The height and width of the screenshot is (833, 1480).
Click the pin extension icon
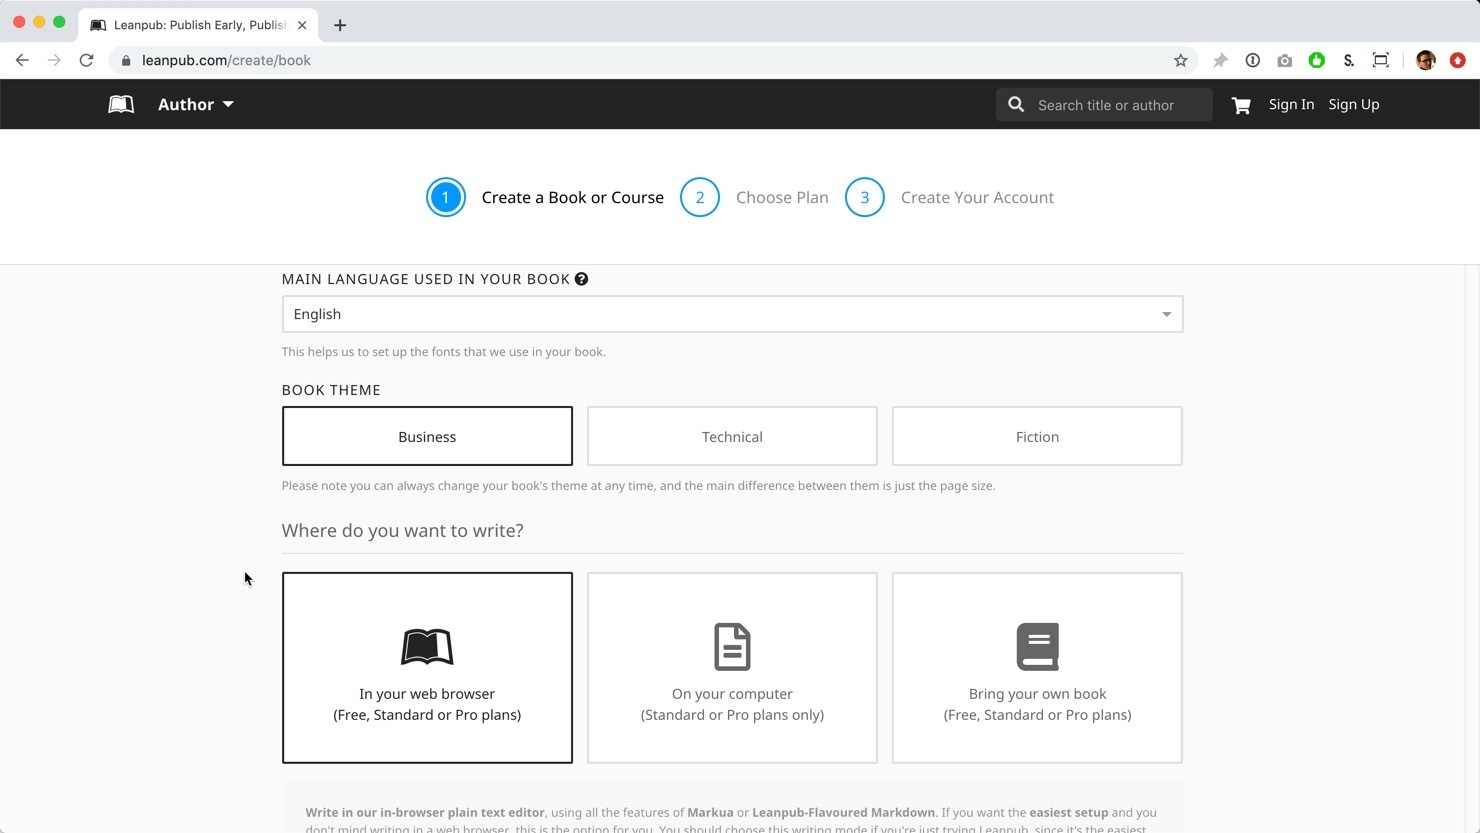(x=1220, y=60)
